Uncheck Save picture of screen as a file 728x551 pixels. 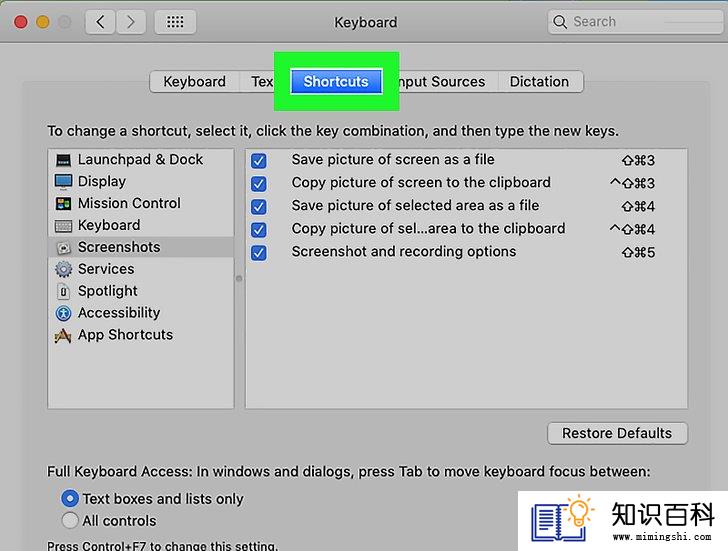click(259, 161)
